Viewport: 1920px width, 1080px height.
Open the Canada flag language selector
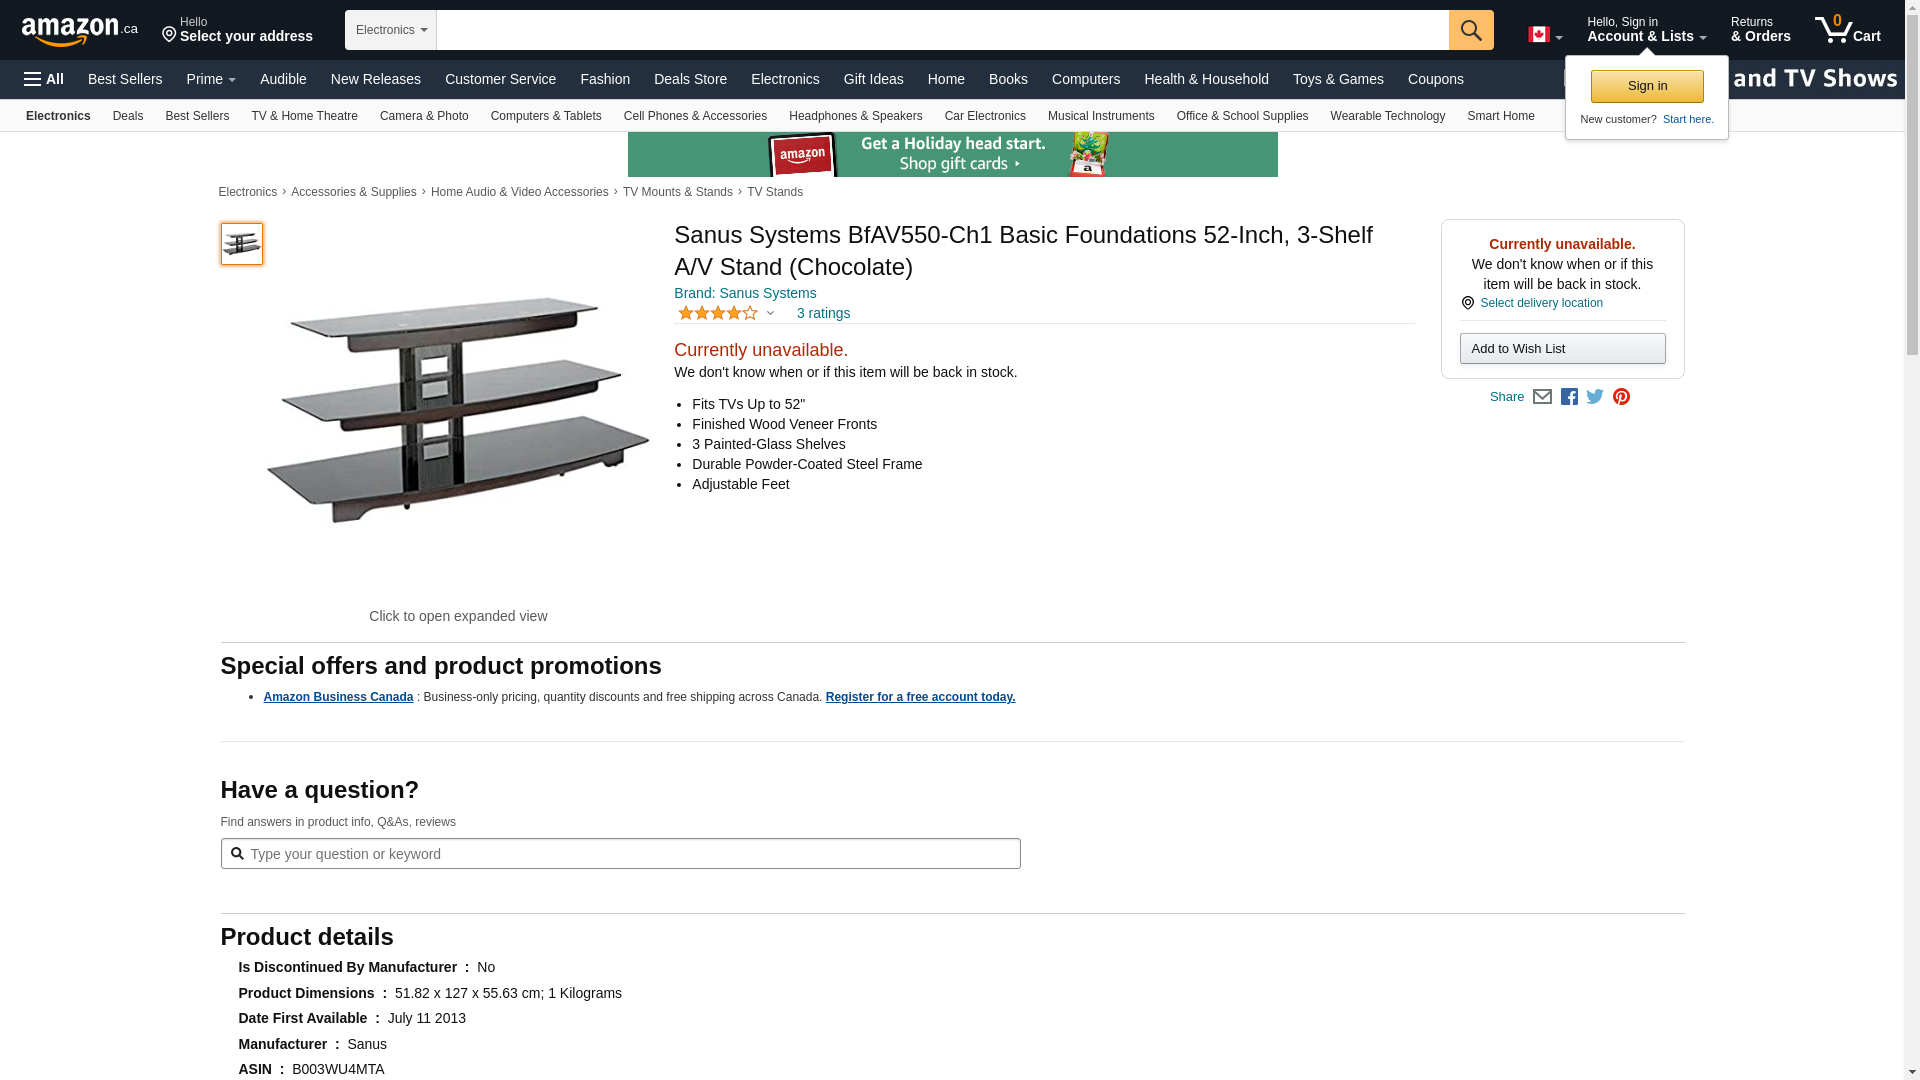tap(1544, 35)
